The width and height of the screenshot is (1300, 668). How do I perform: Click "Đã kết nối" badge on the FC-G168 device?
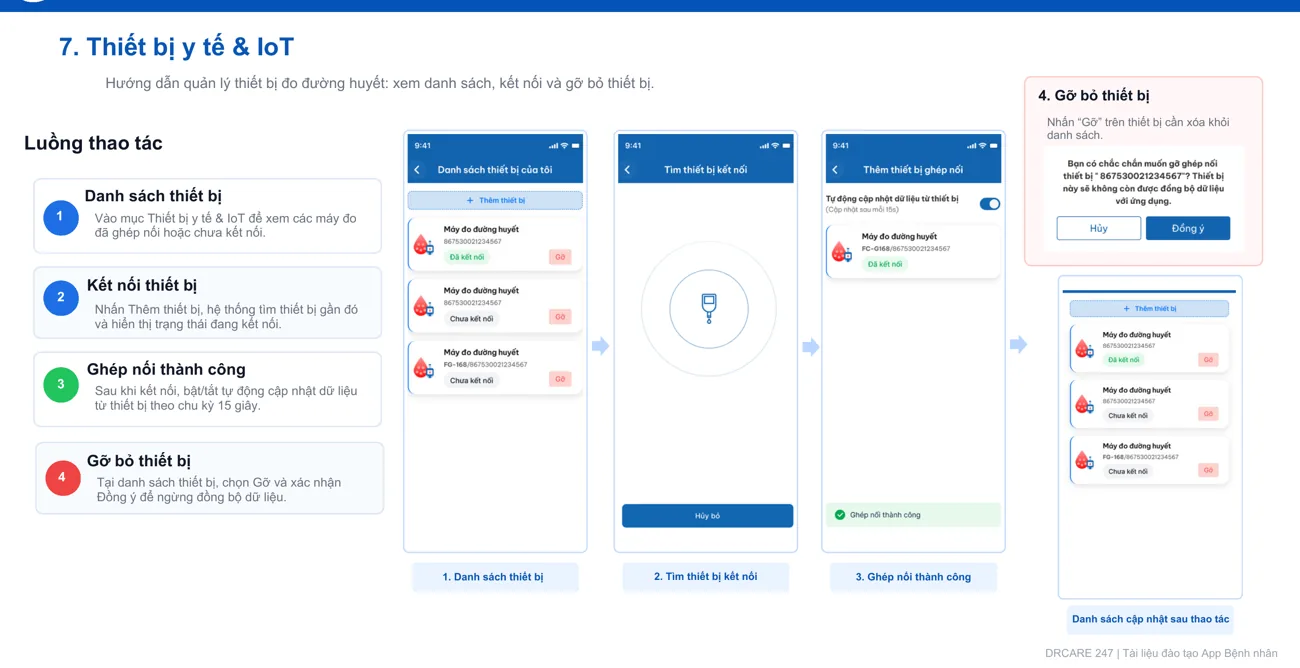[x=885, y=264]
